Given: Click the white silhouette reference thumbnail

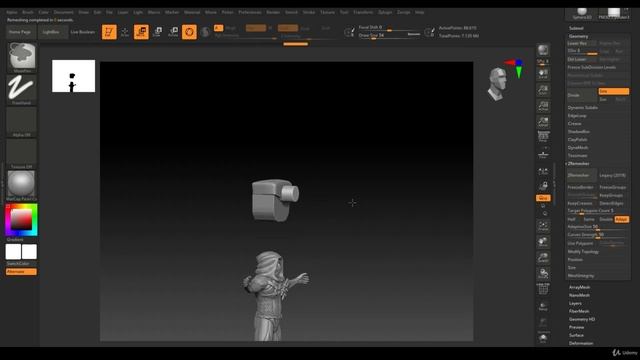Looking at the screenshot, I should (x=73, y=76).
